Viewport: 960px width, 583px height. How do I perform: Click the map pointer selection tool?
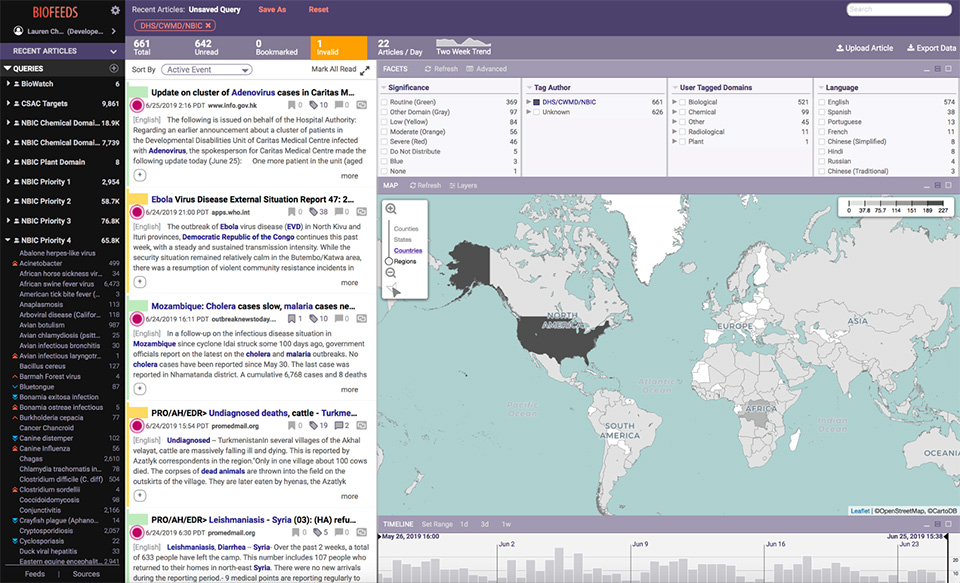coord(394,290)
